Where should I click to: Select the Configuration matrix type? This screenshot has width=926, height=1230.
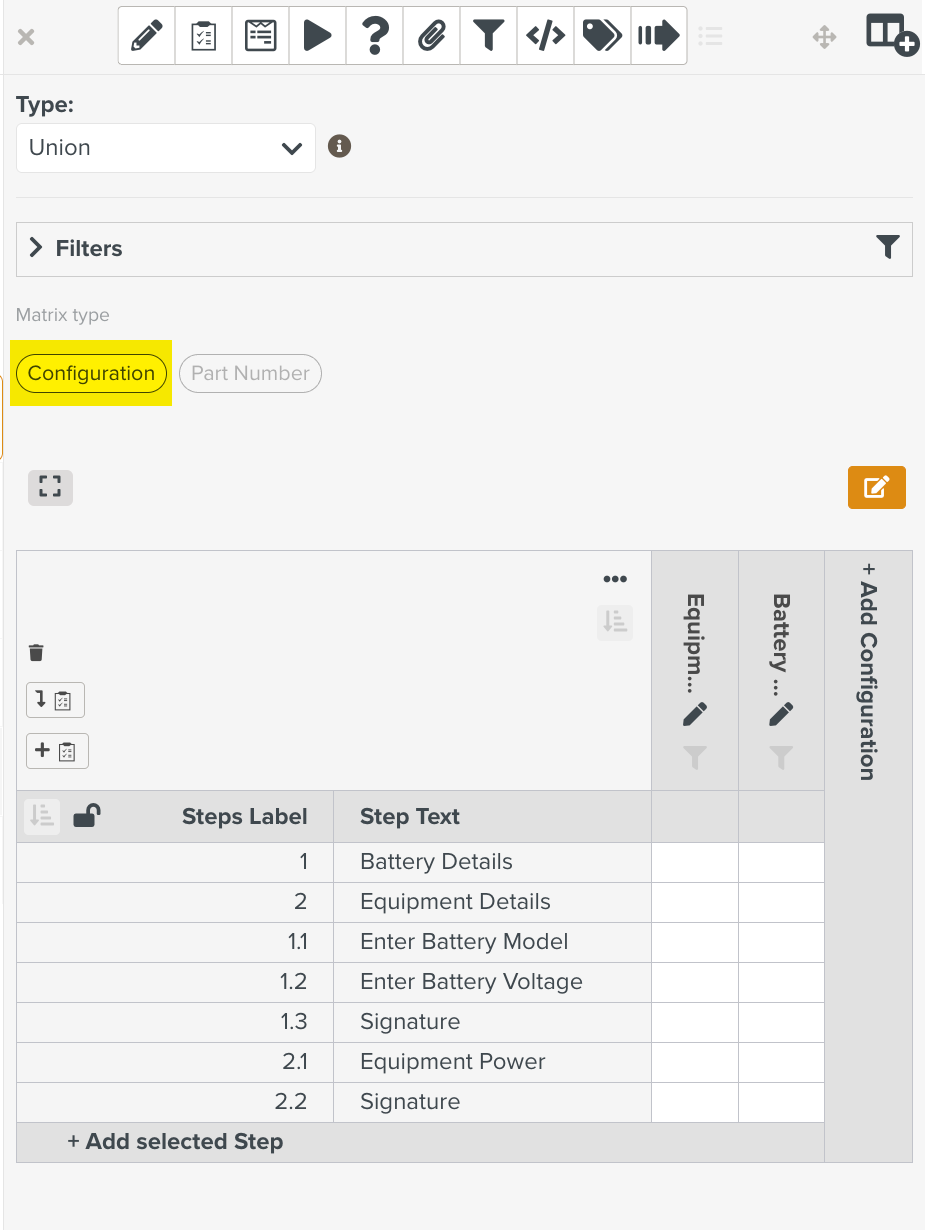(x=91, y=373)
